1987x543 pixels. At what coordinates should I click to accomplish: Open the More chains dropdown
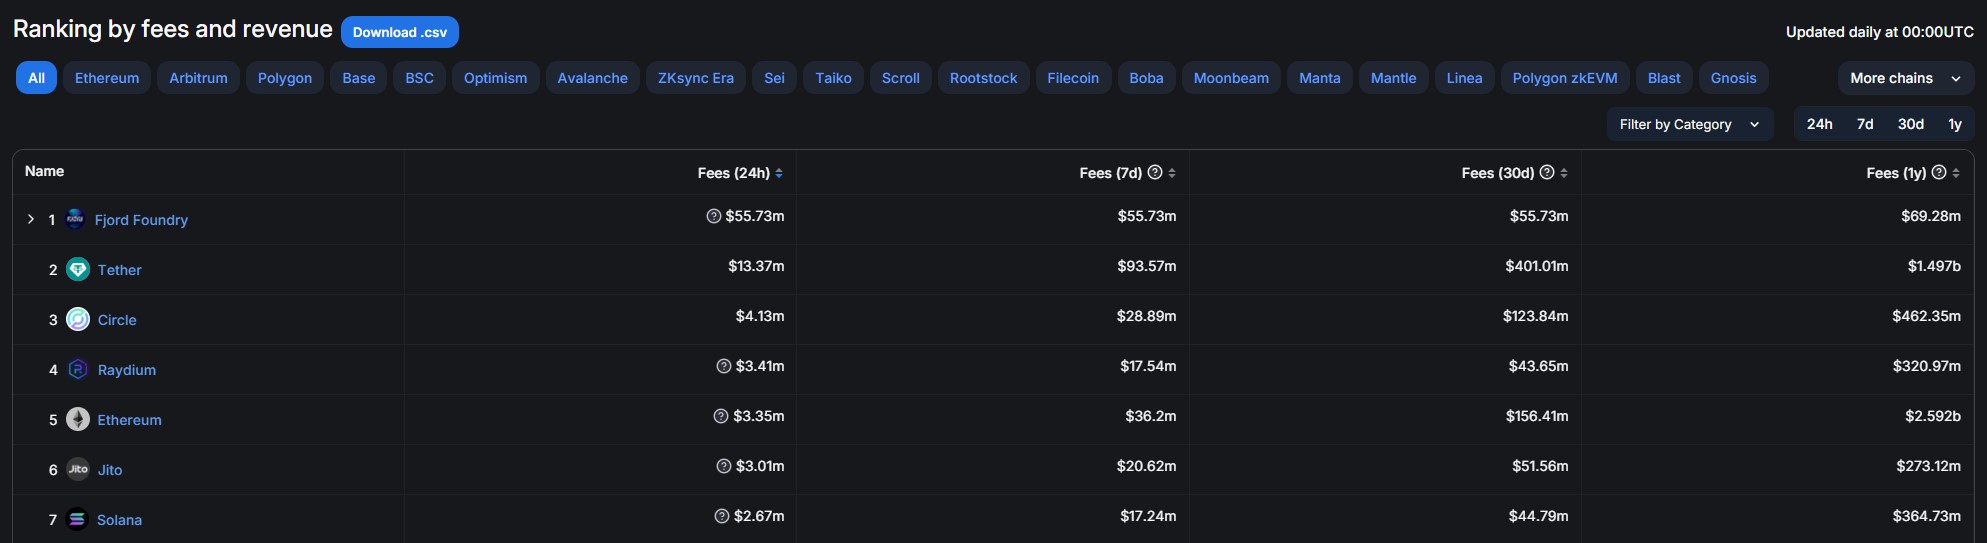coord(1904,78)
